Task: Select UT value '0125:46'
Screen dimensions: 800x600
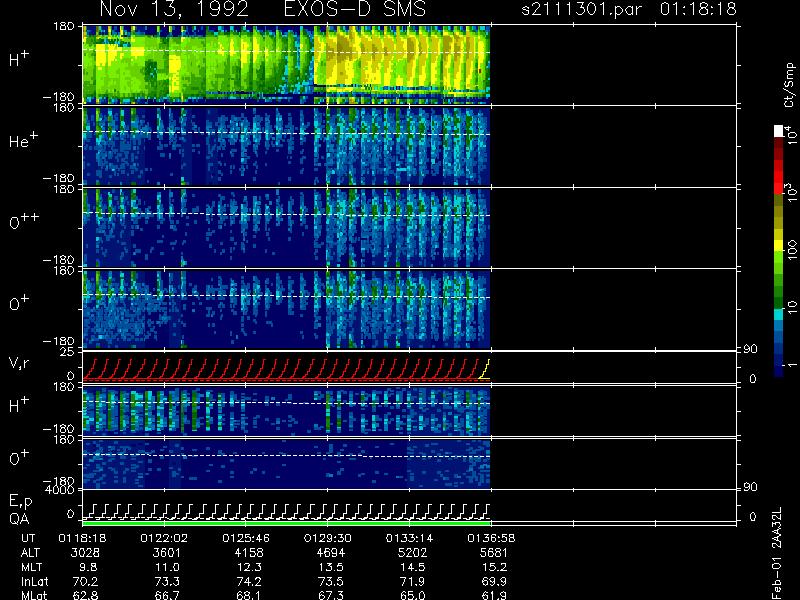Action: pyautogui.click(x=246, y=538)
